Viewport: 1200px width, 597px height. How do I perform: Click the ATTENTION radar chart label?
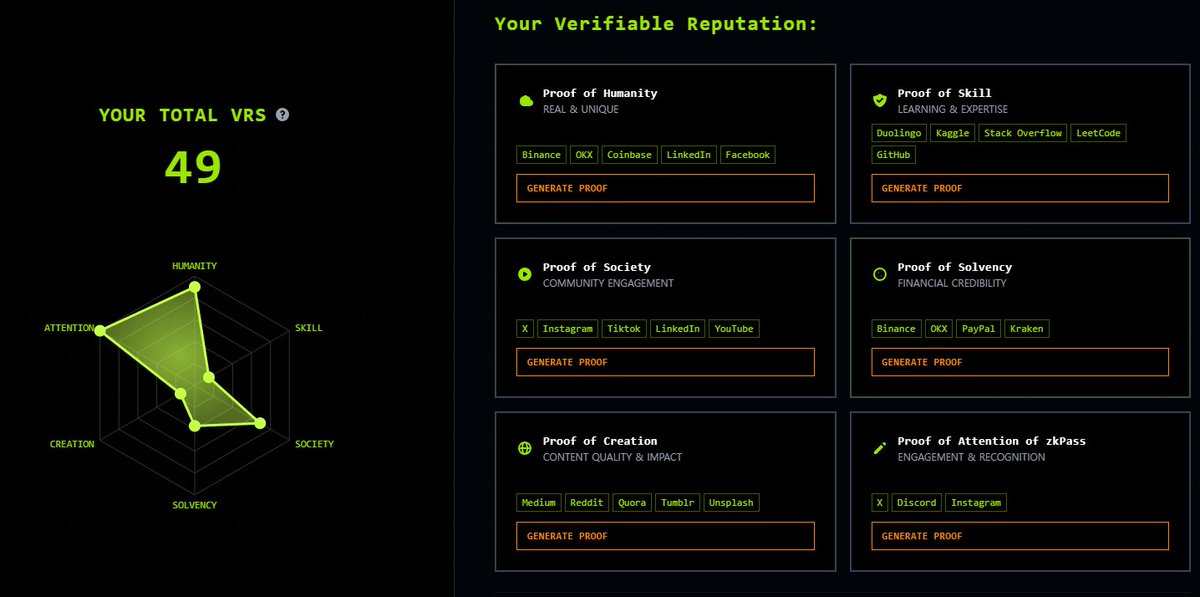69,328
